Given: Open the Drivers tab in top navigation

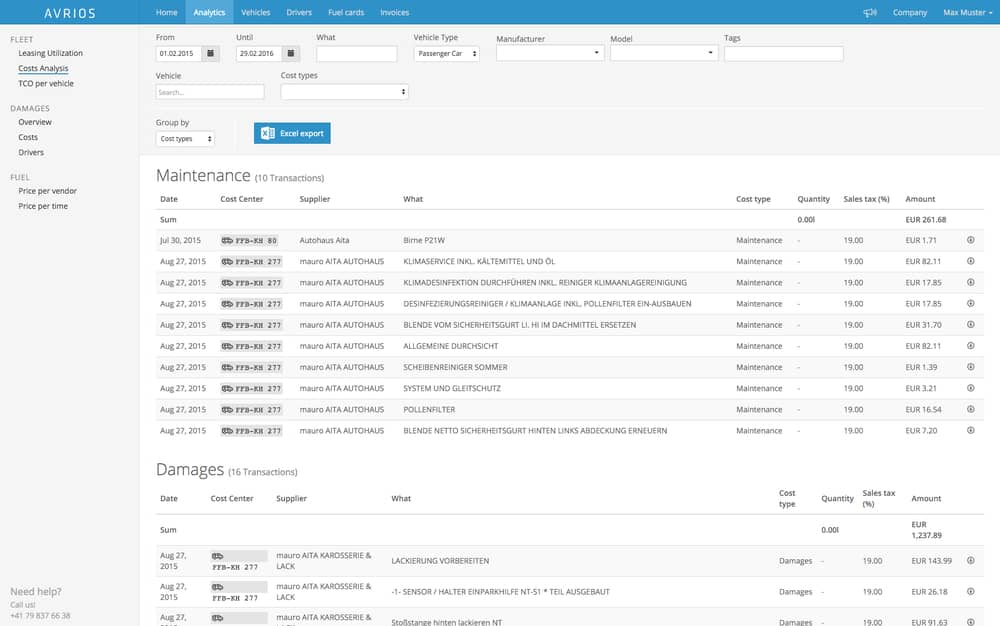Looking at the screenshot, I should pos(299,12).
